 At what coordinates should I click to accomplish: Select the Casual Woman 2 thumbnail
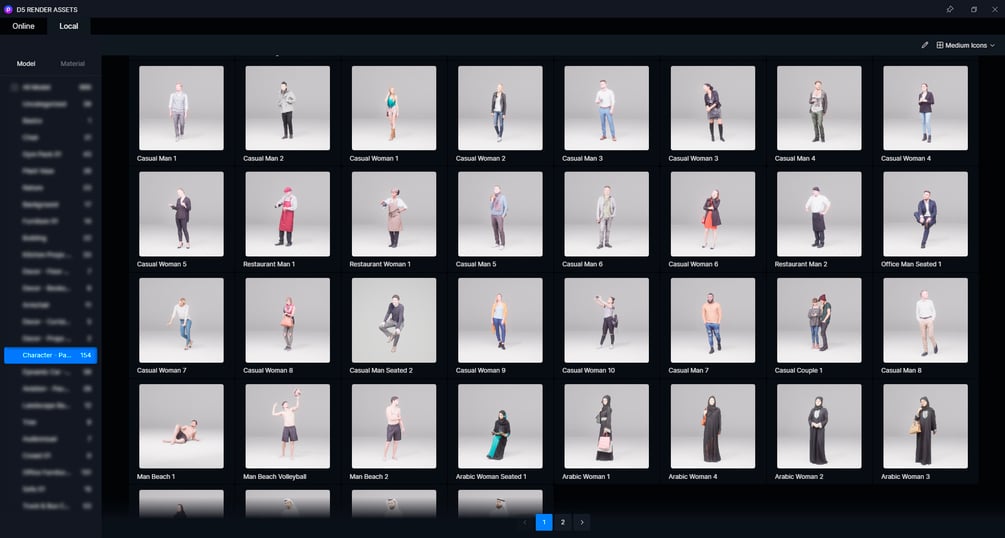(500, 108)
